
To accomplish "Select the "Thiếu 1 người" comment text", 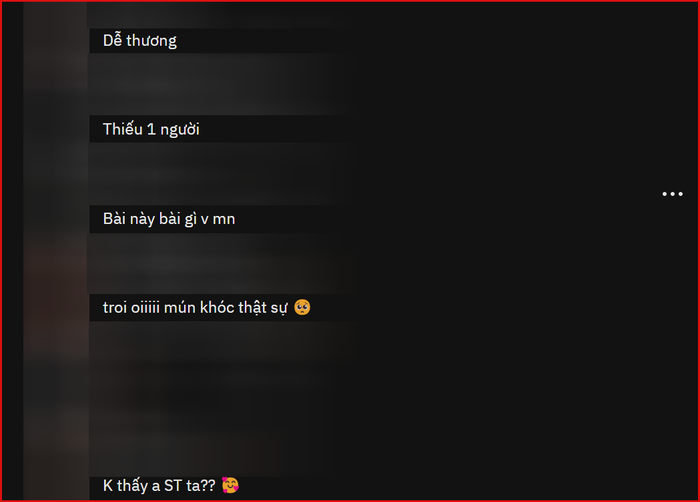I will point(151,129).
